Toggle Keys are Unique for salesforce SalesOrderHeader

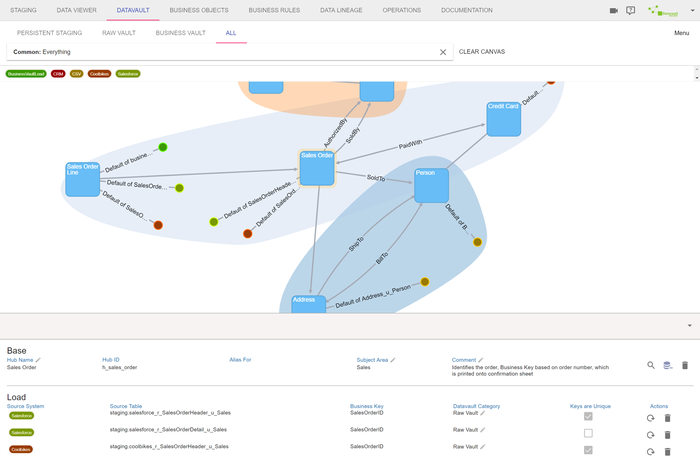click(x=588, y=416)
